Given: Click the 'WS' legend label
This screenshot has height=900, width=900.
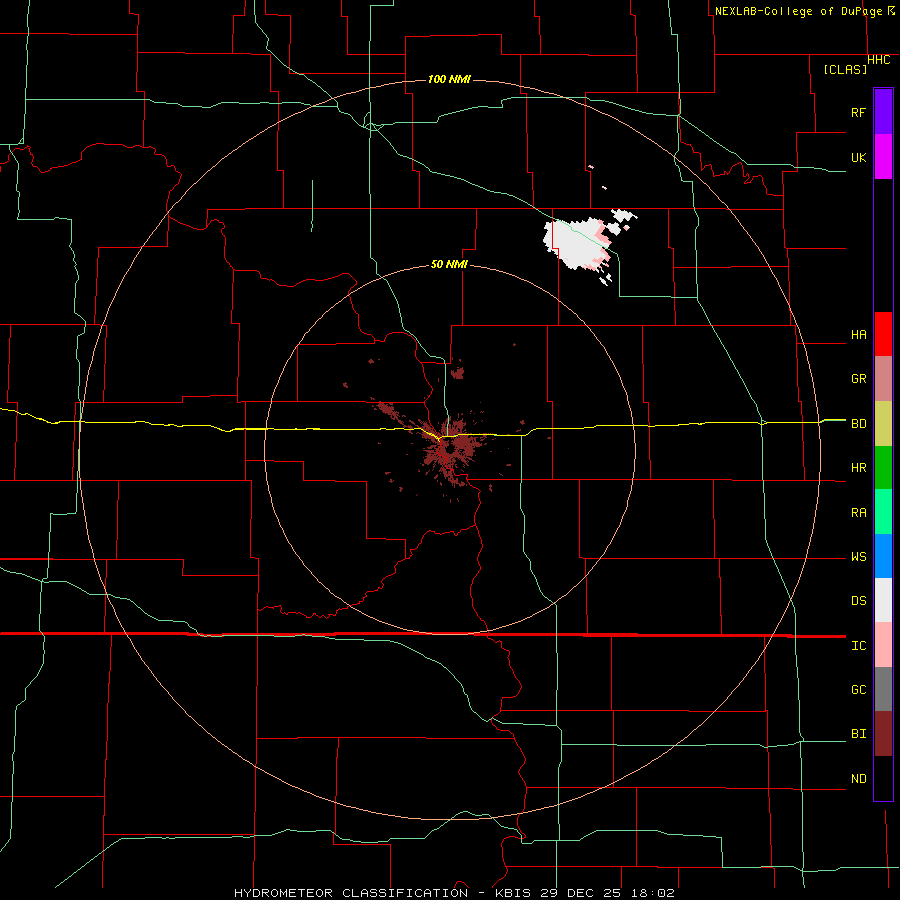Looking at the screenshot, I should (858, 557).
